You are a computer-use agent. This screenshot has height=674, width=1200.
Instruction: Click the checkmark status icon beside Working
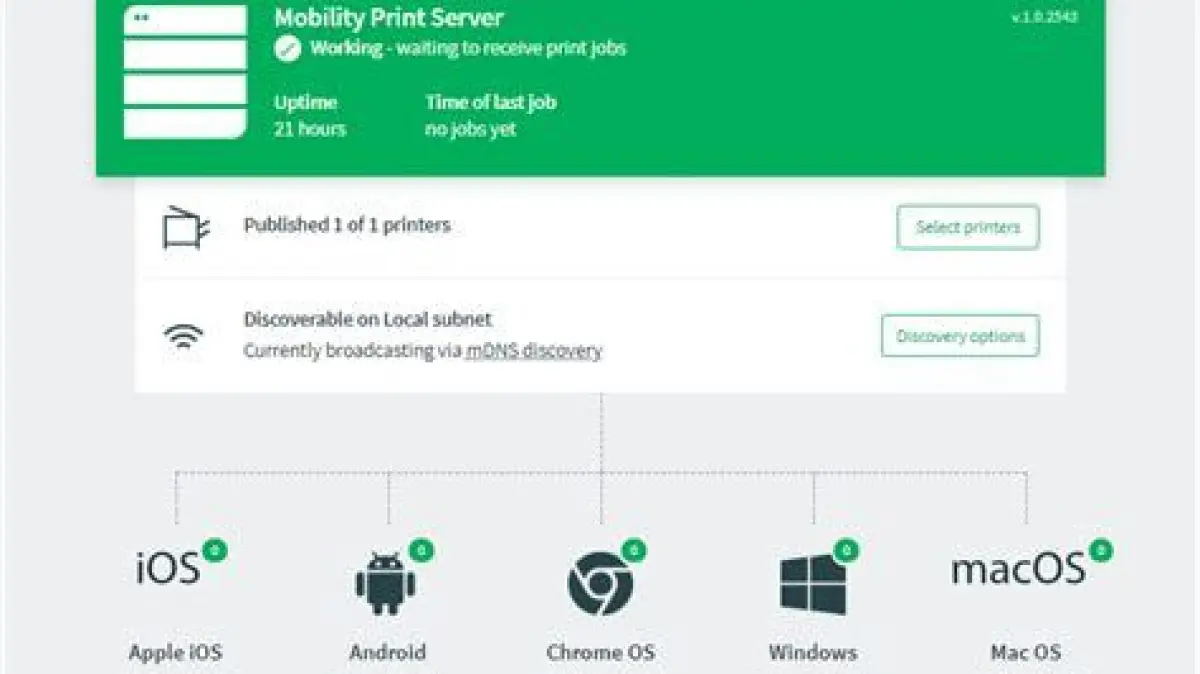tap(288, 49)
